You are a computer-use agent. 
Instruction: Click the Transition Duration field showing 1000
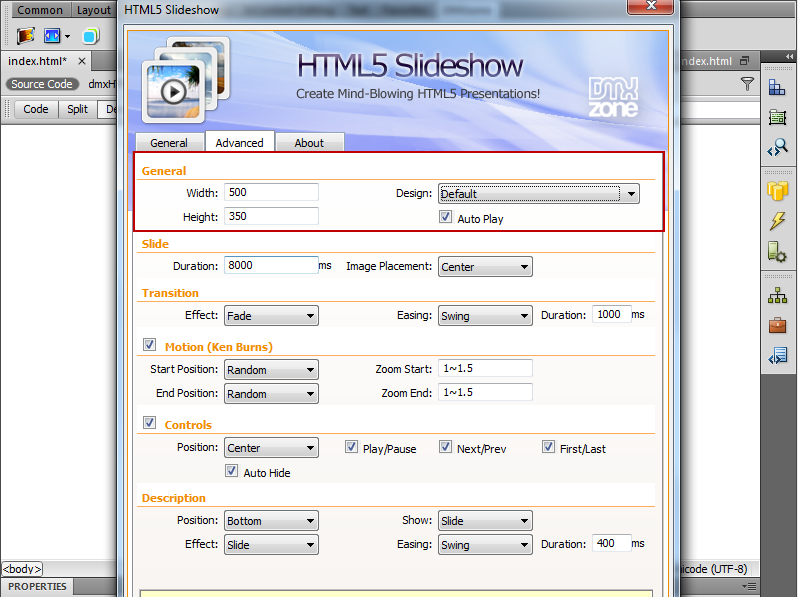pos(612,315)
